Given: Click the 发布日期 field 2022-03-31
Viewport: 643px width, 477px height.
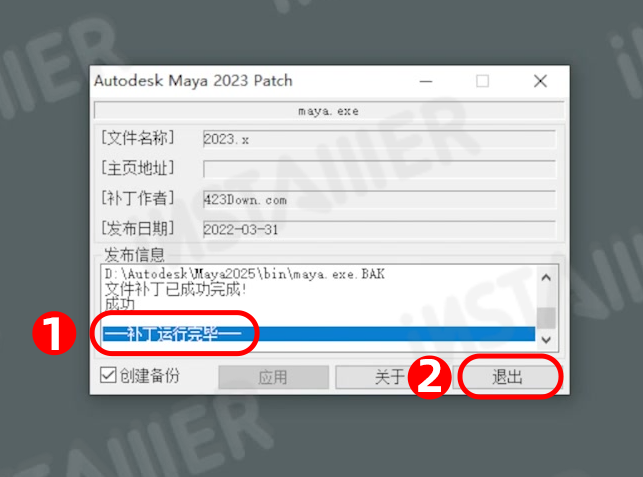Looking at the screenshot, I should 379,230.
